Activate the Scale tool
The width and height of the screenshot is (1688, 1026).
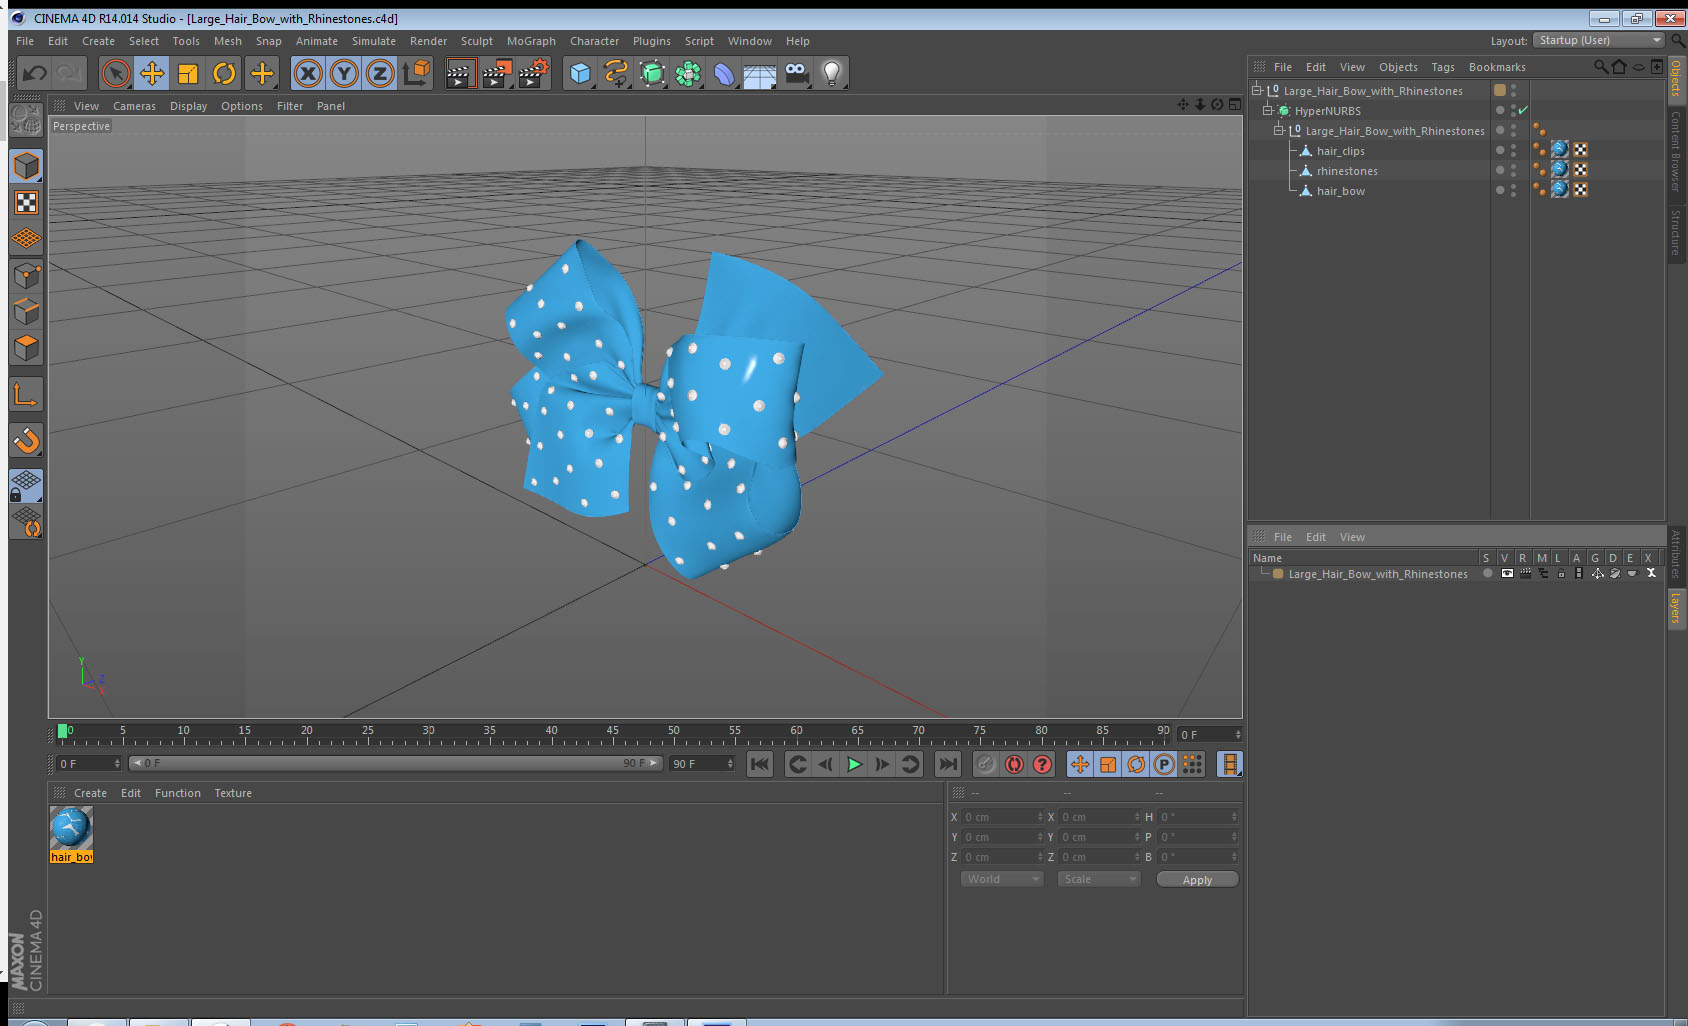coord(188,73)
